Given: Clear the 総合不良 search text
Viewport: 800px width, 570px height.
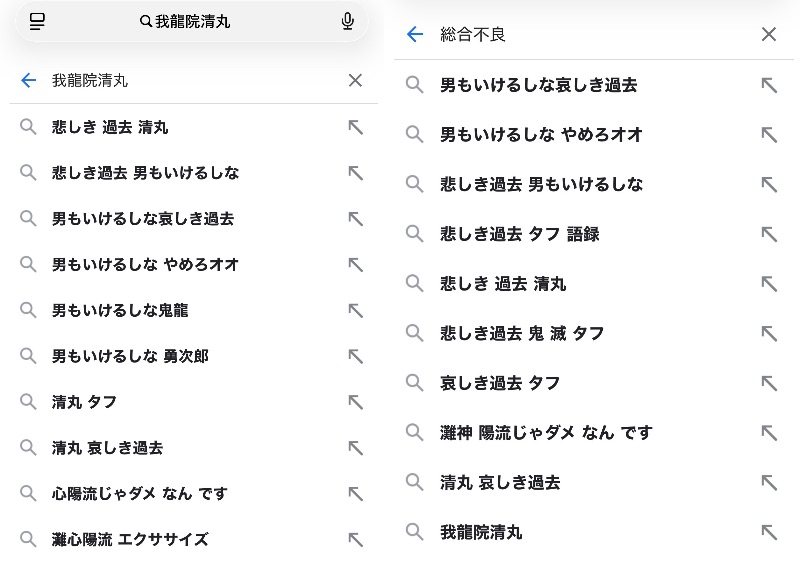Looking at the screenshot, I should tap(768, 34).
